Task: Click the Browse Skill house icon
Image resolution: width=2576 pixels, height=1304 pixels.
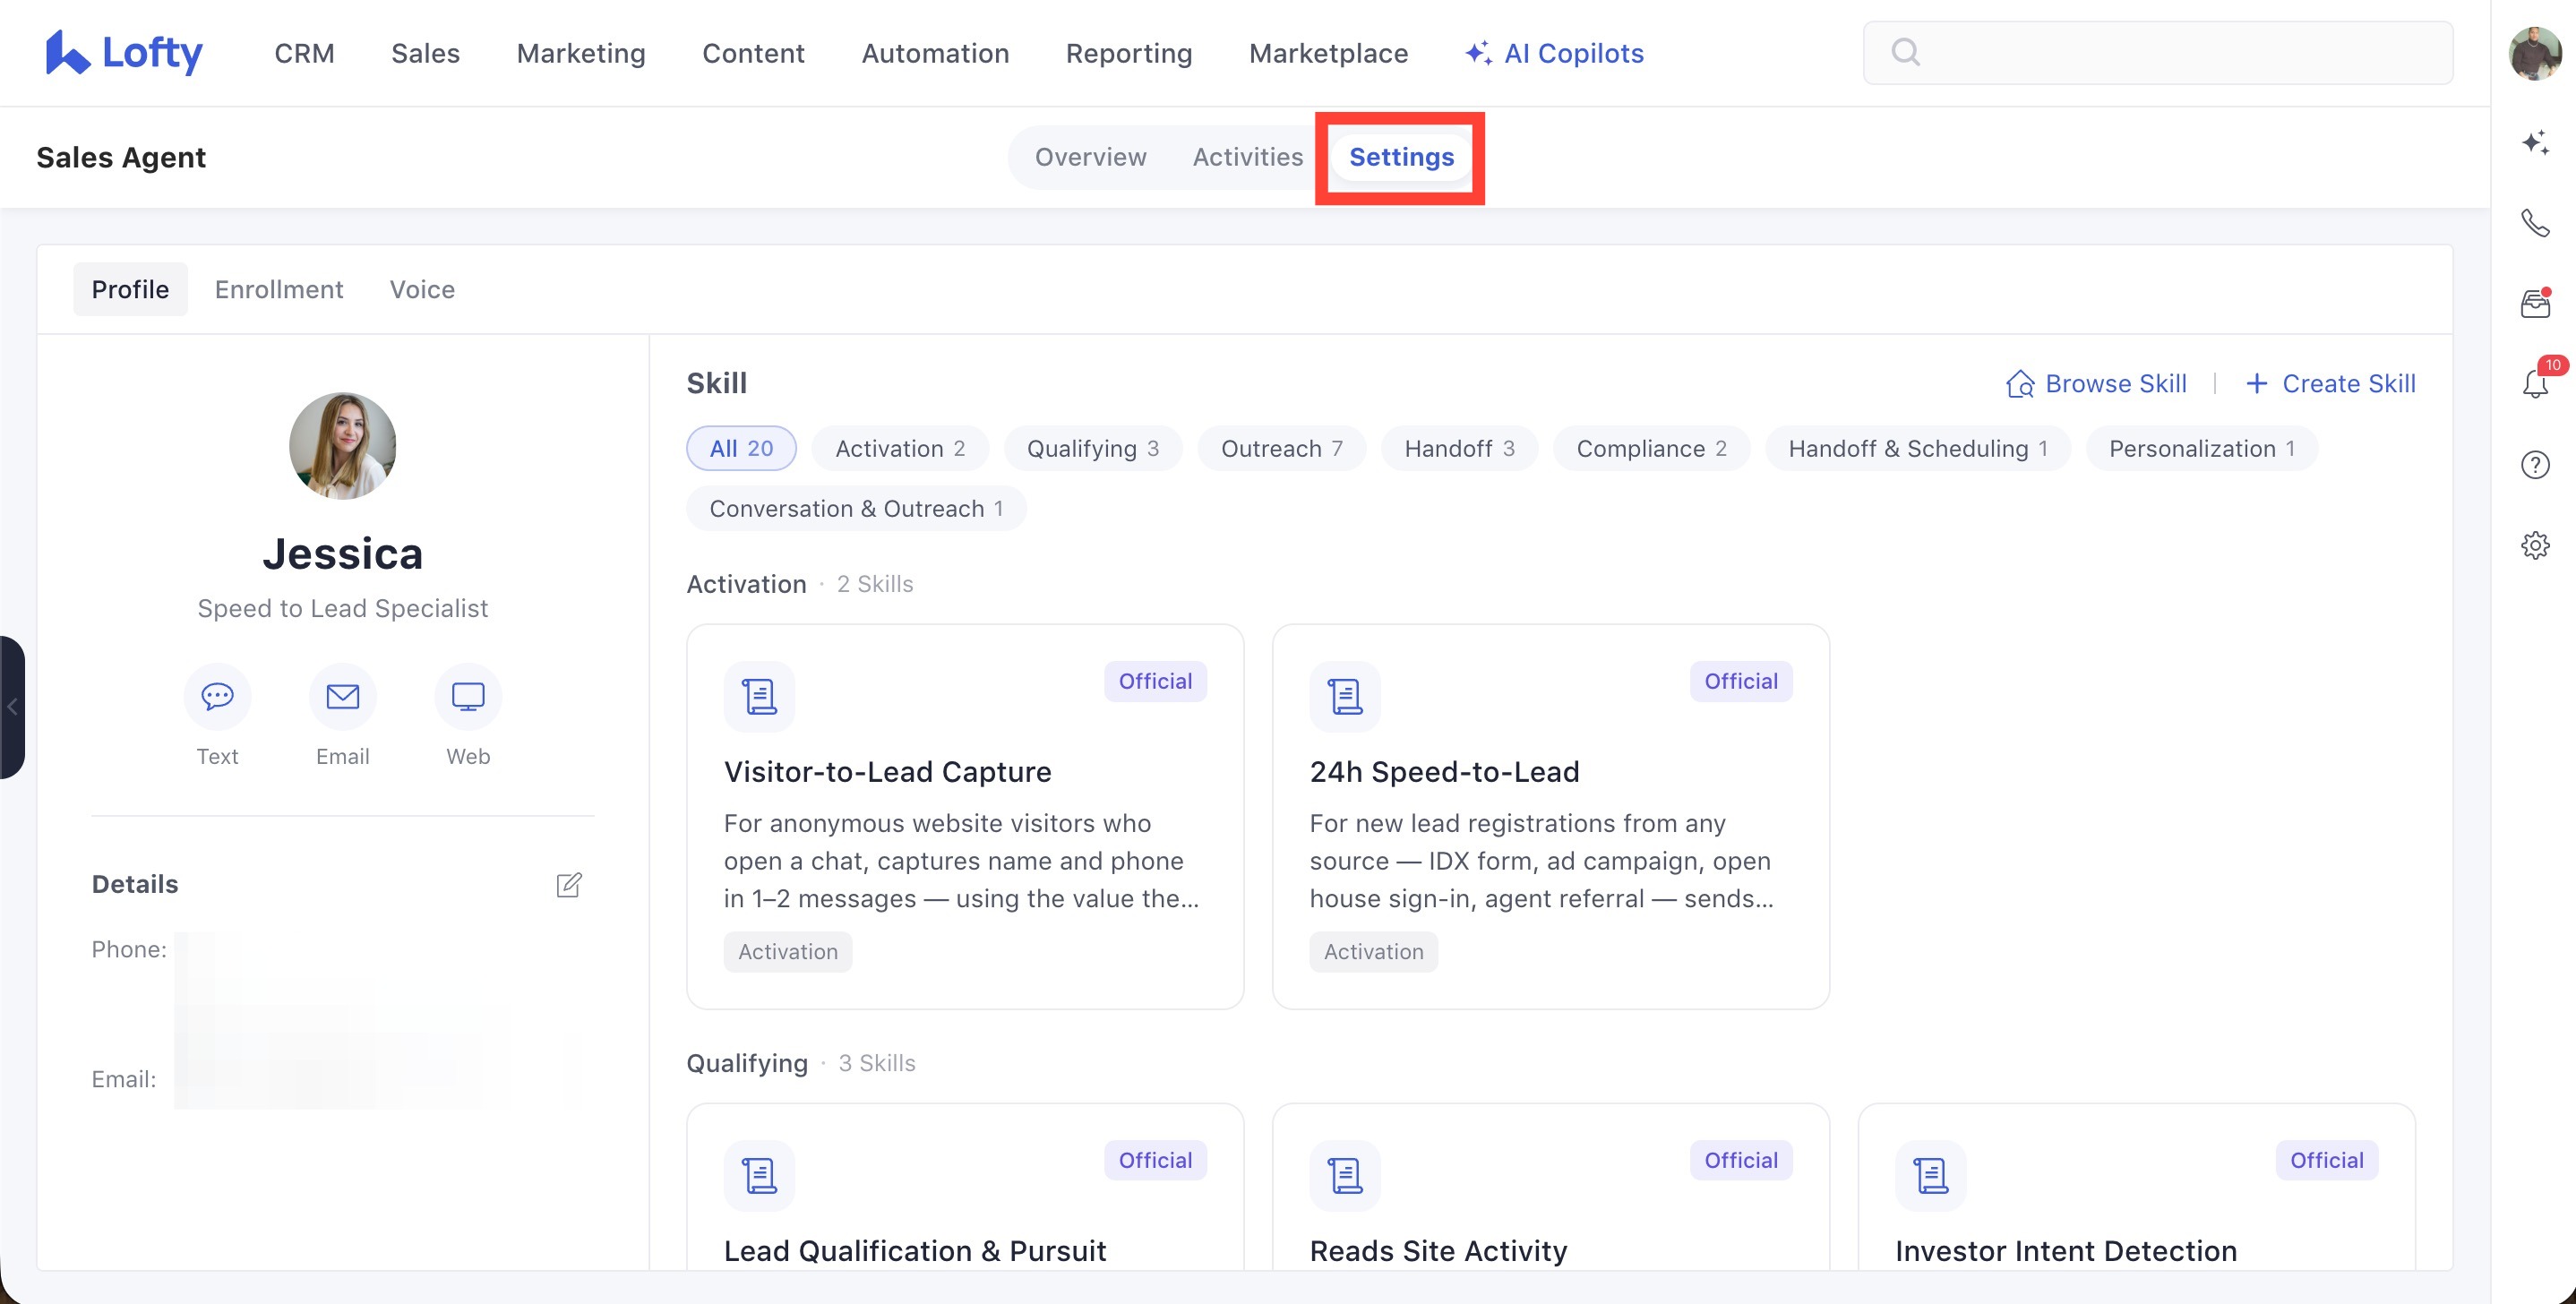Action: pos(2020,384)
